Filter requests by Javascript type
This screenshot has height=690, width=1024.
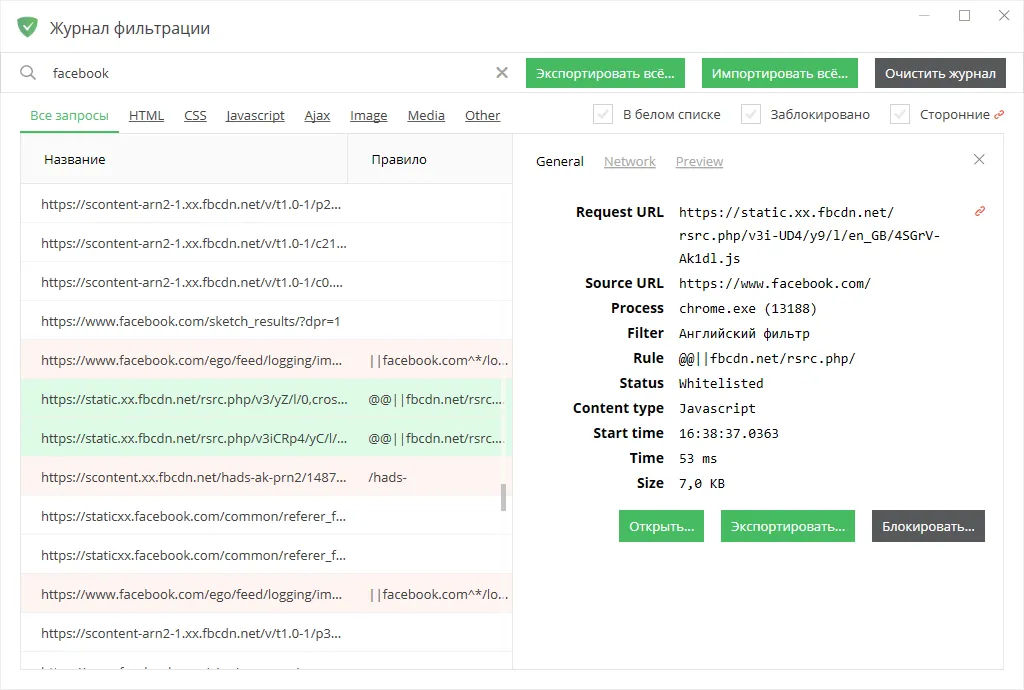pyautogui.click(x=255, y=116)
